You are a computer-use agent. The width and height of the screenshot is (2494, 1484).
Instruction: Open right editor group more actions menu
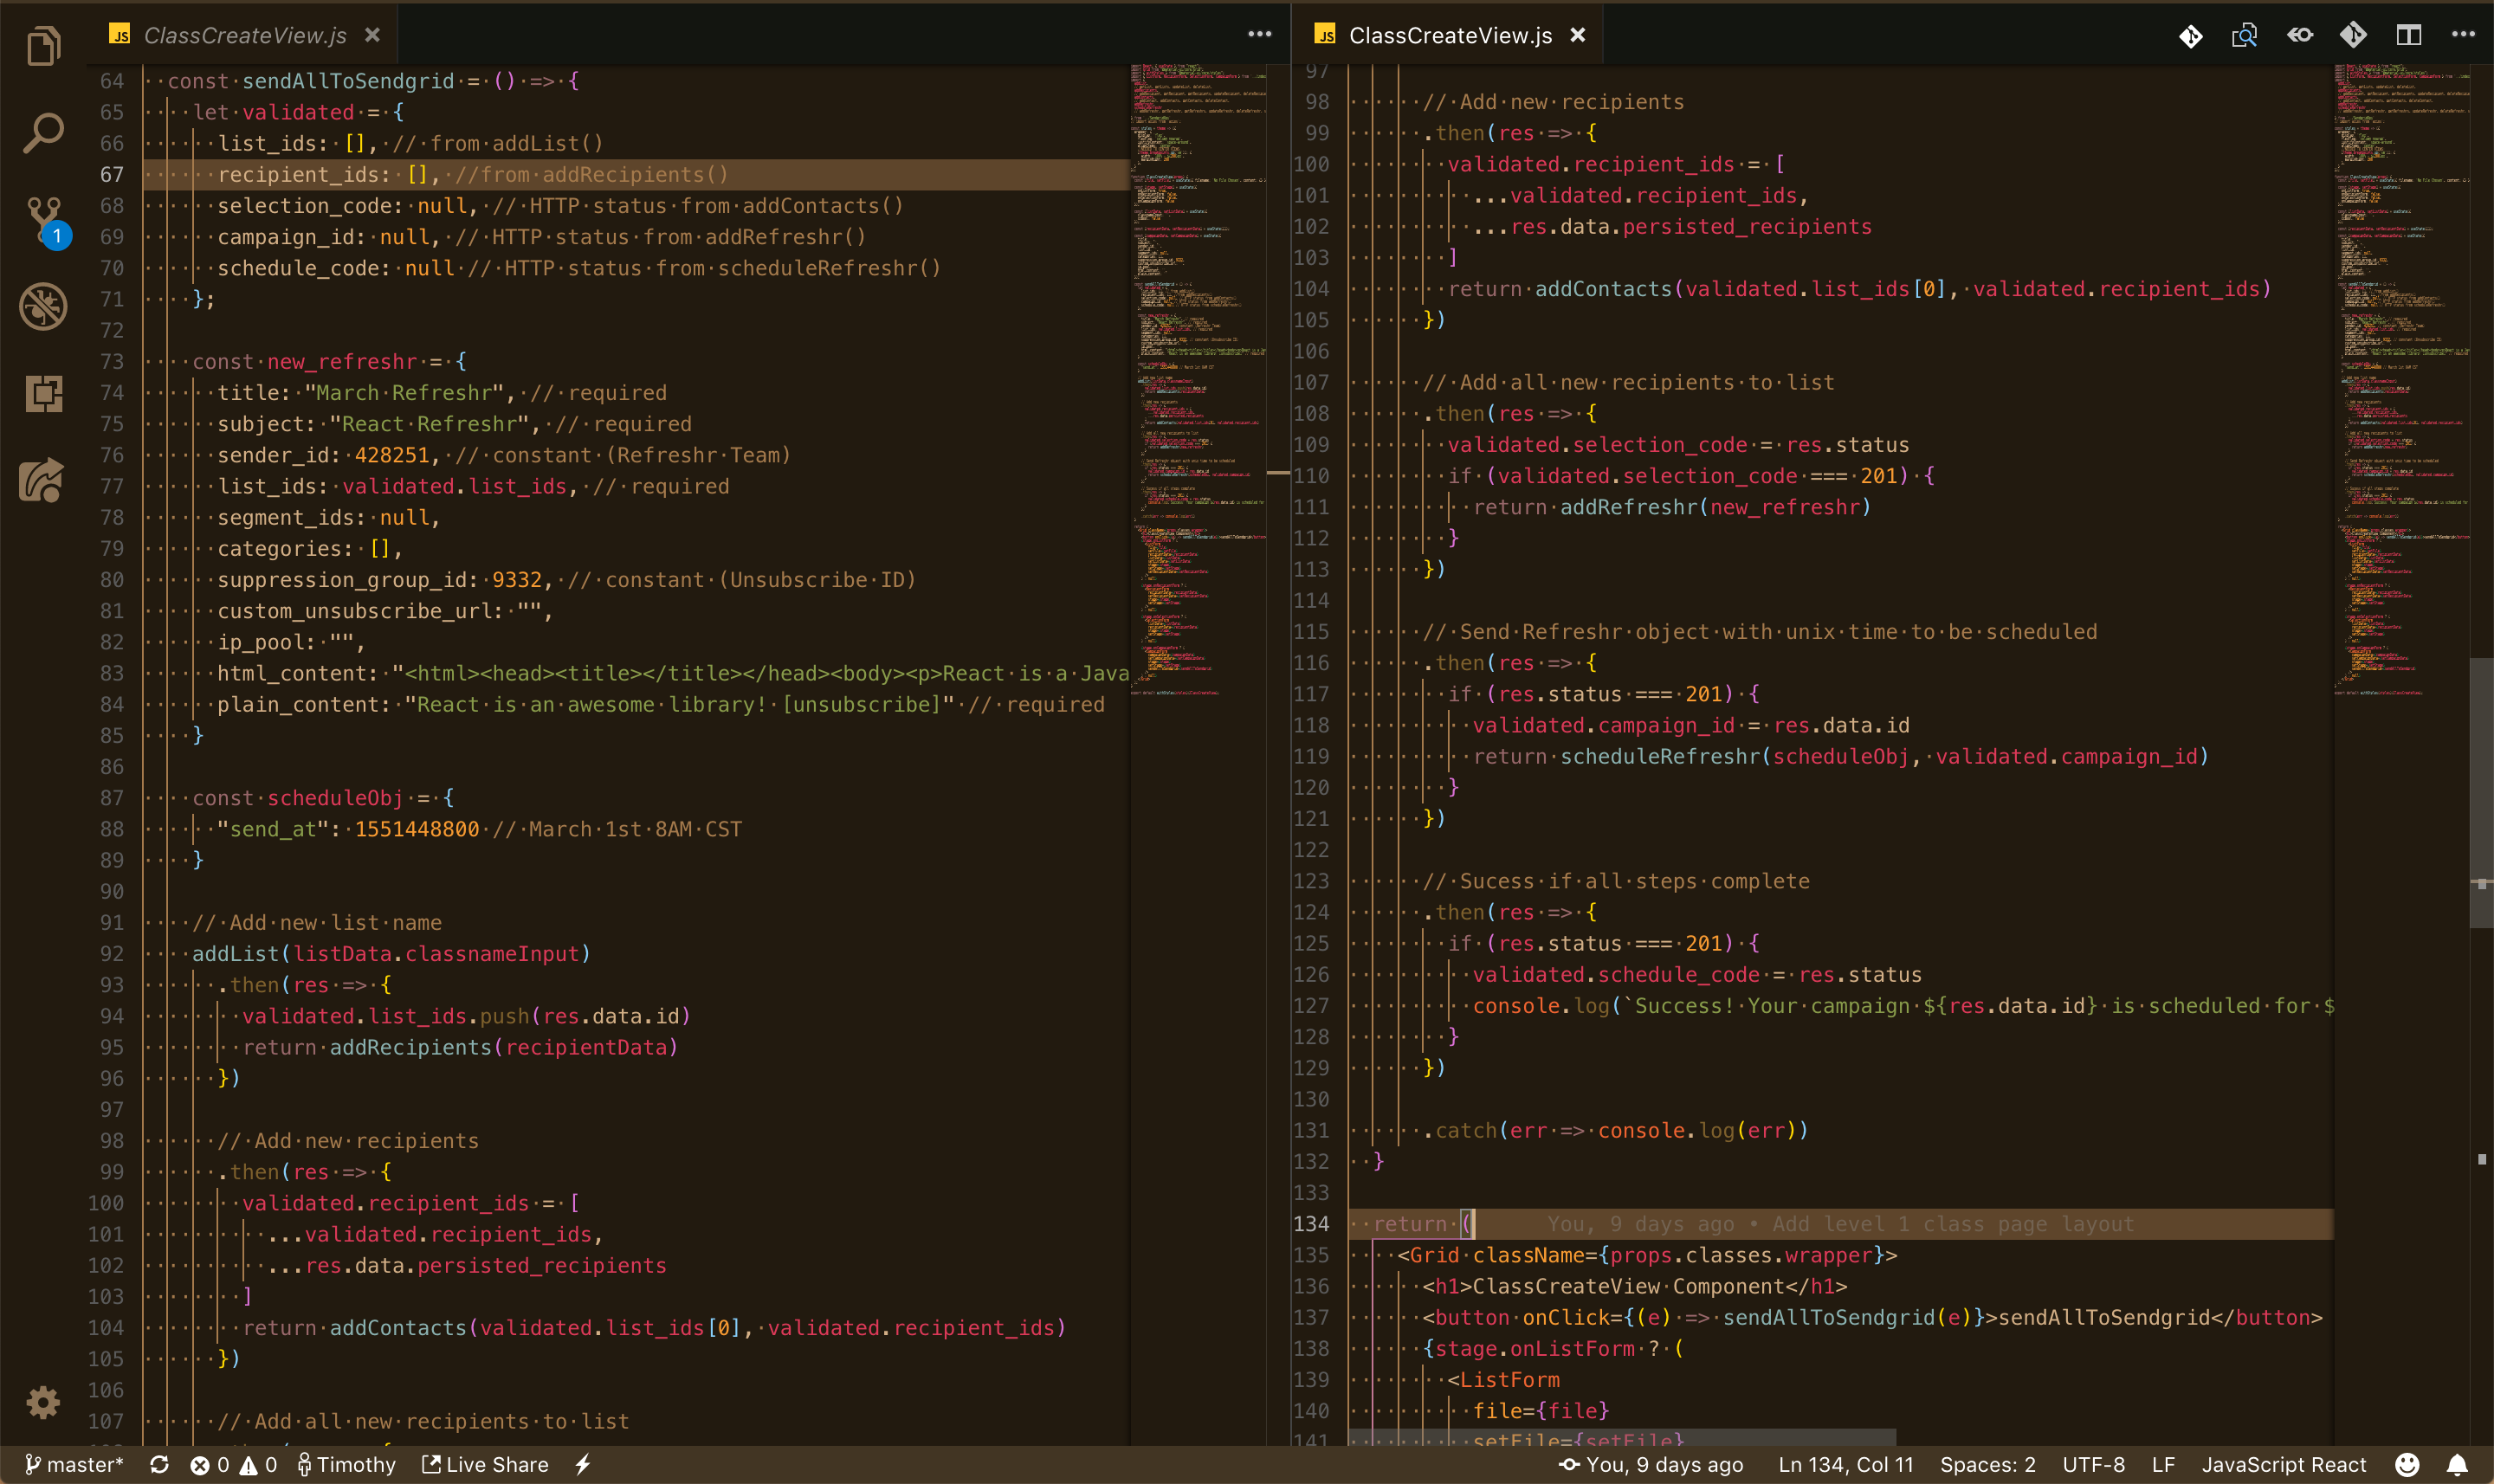point(2463,35)
